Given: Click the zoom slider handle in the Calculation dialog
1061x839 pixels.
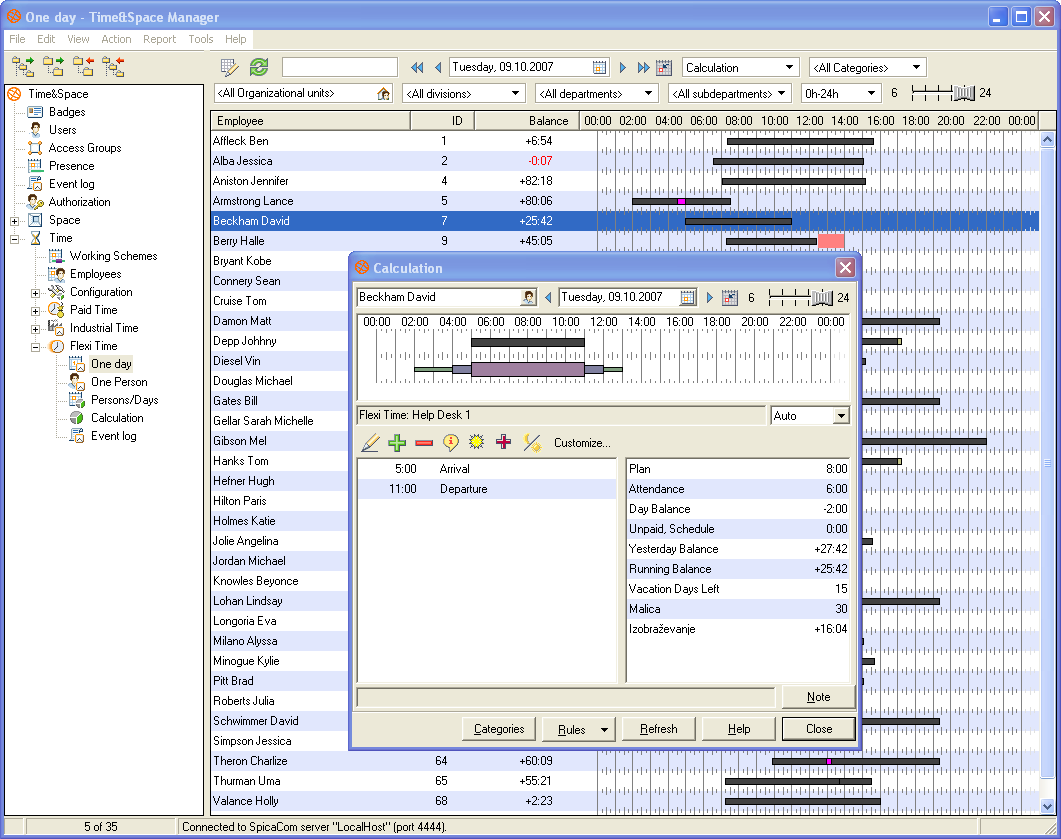Looking at the screenshot, I should 822,298.
